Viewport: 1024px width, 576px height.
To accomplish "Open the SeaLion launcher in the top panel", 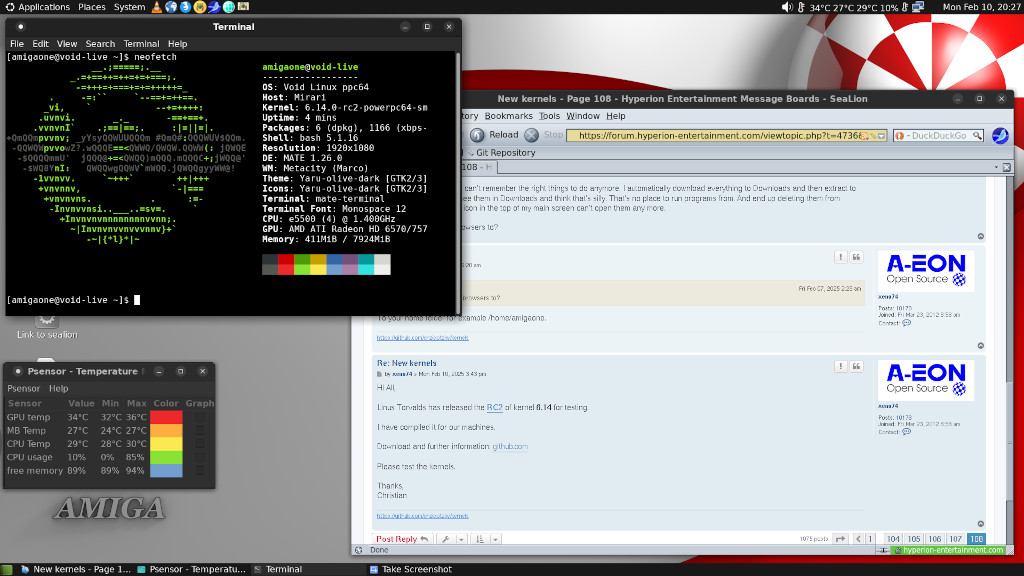I will tap(214, 7).
